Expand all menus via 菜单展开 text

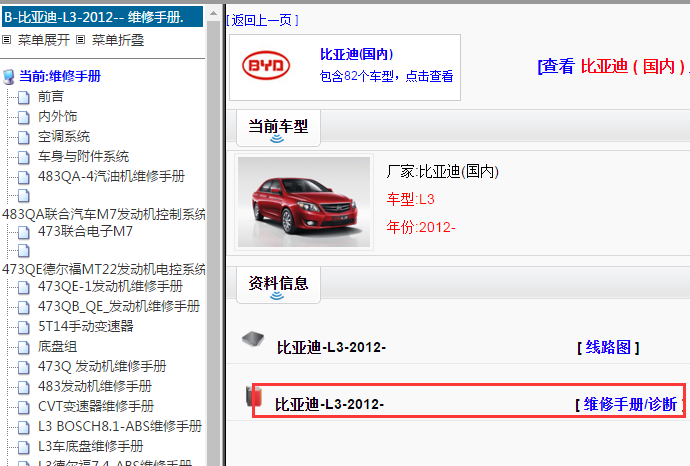(x=44, y=40)
